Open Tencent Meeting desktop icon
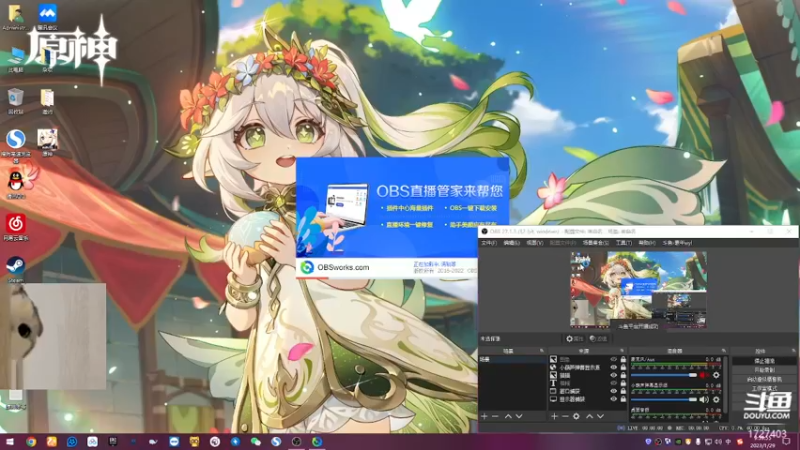The image size is (800, 450). [x=47, y=17]
